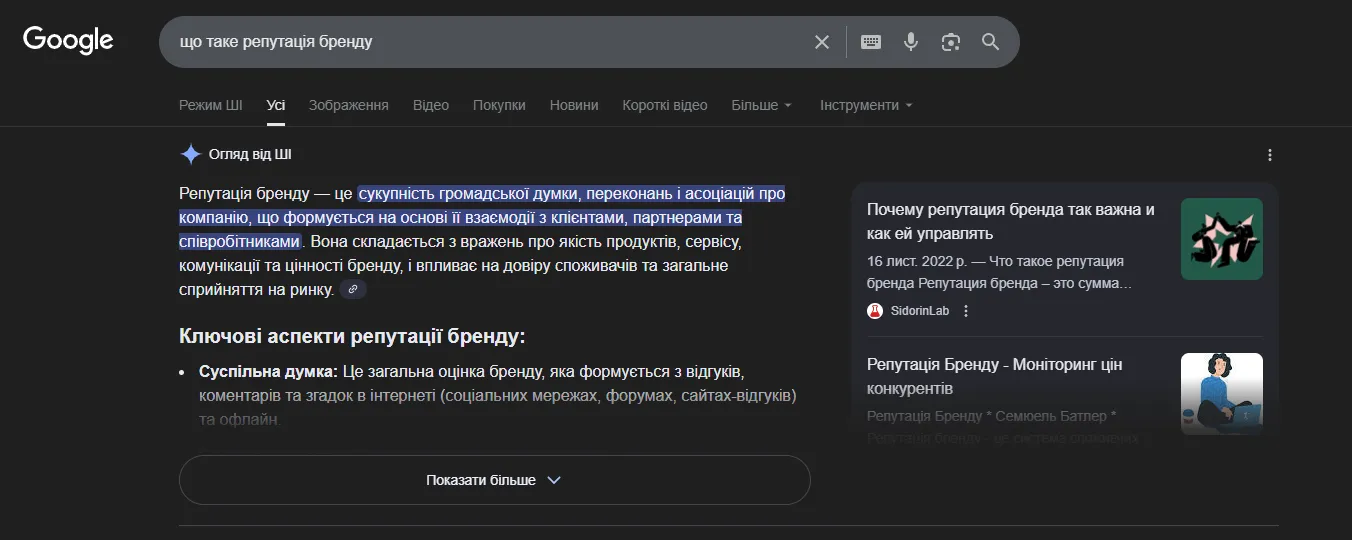Click the SidorinLab source name
Viewport: 1352px width, 540px height.
920,311
